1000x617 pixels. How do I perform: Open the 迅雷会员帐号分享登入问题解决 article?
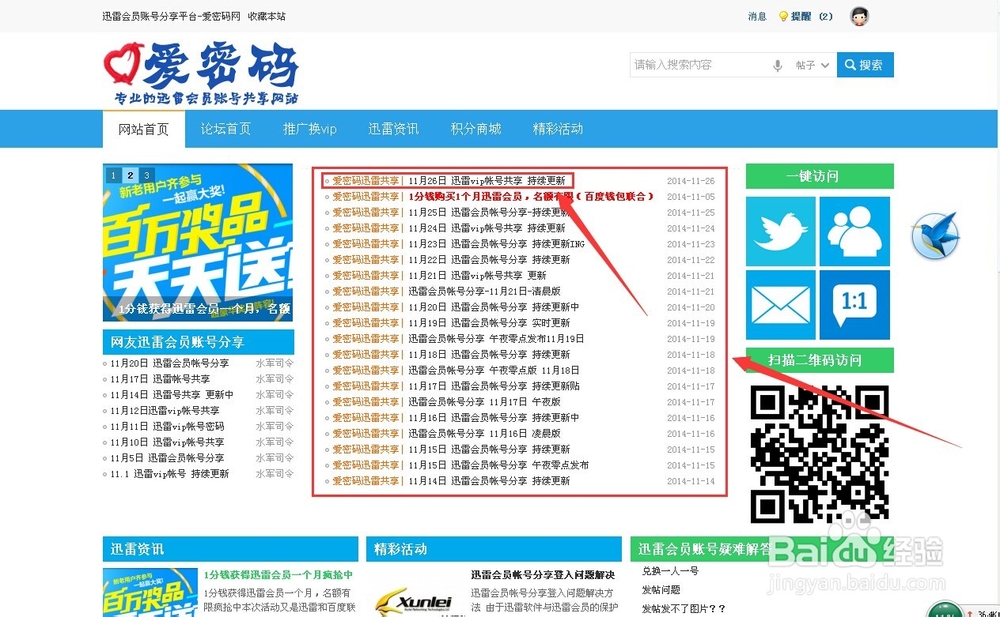(543, 575)
